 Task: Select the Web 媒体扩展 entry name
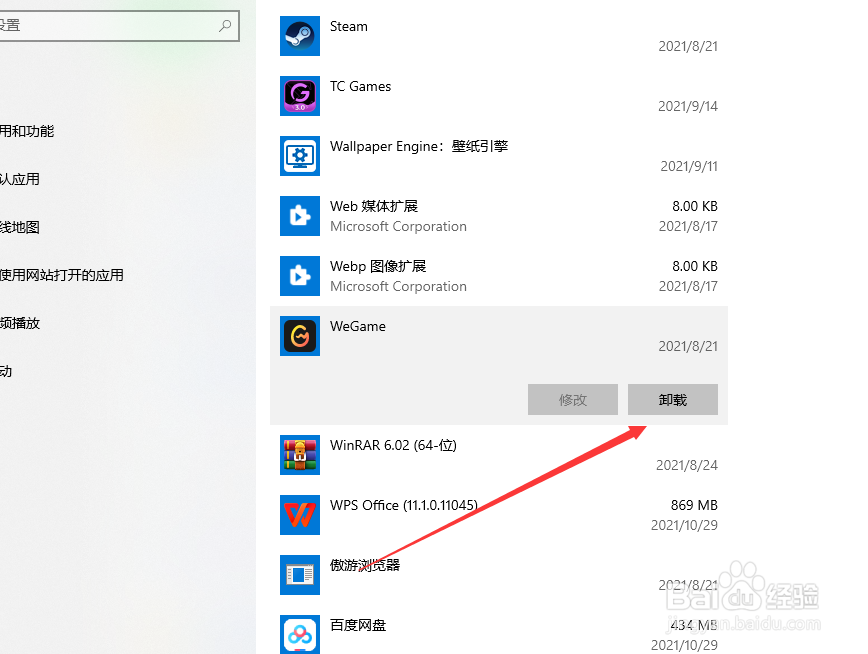tap(374, 206)
